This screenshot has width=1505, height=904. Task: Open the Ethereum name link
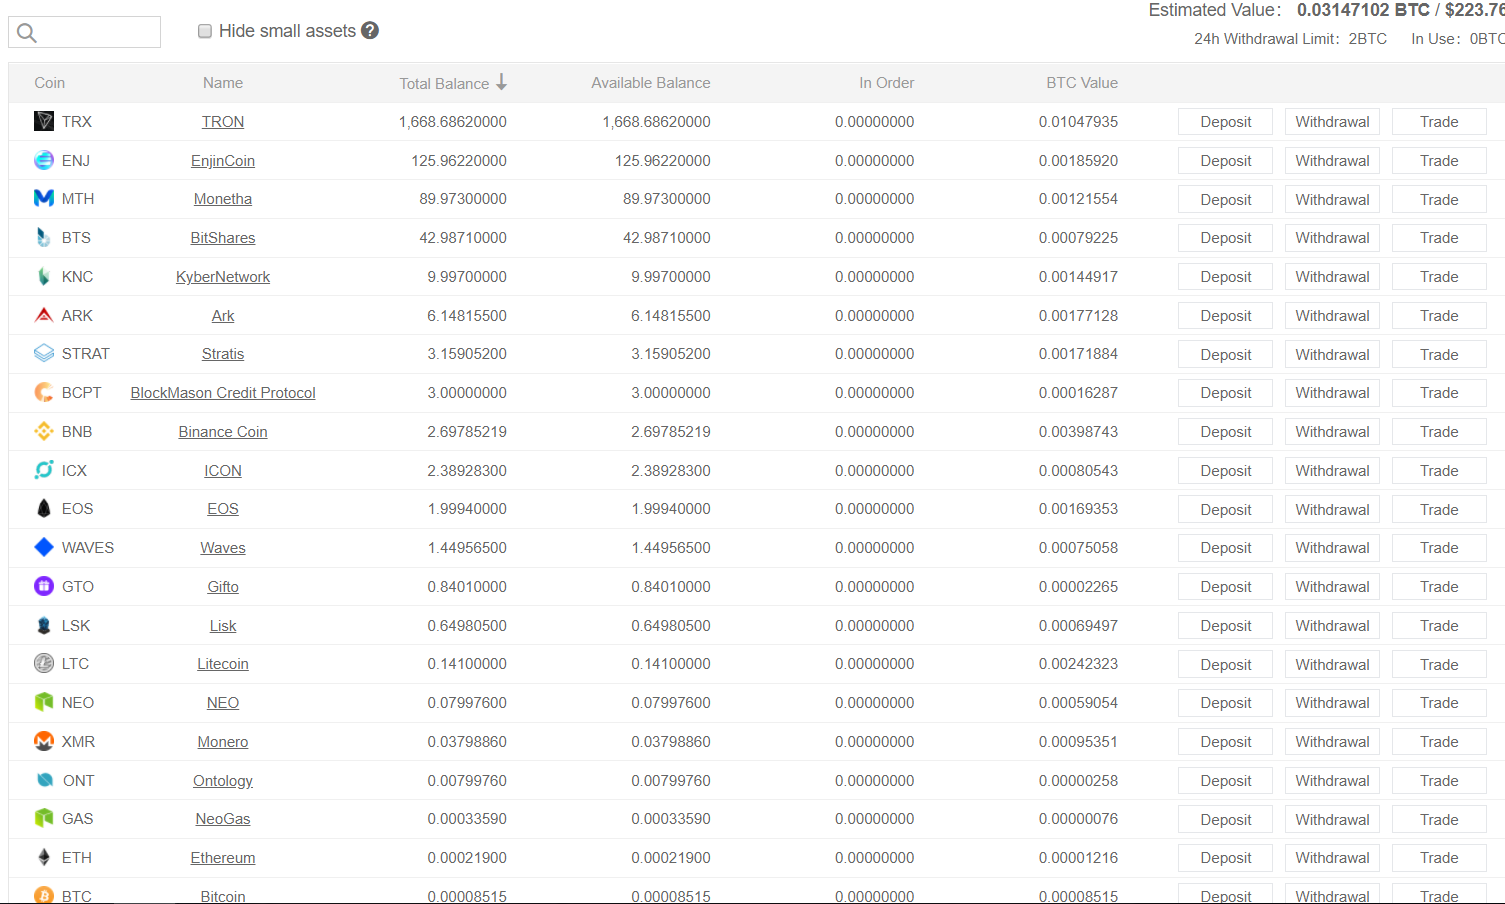tap(223, 858)
